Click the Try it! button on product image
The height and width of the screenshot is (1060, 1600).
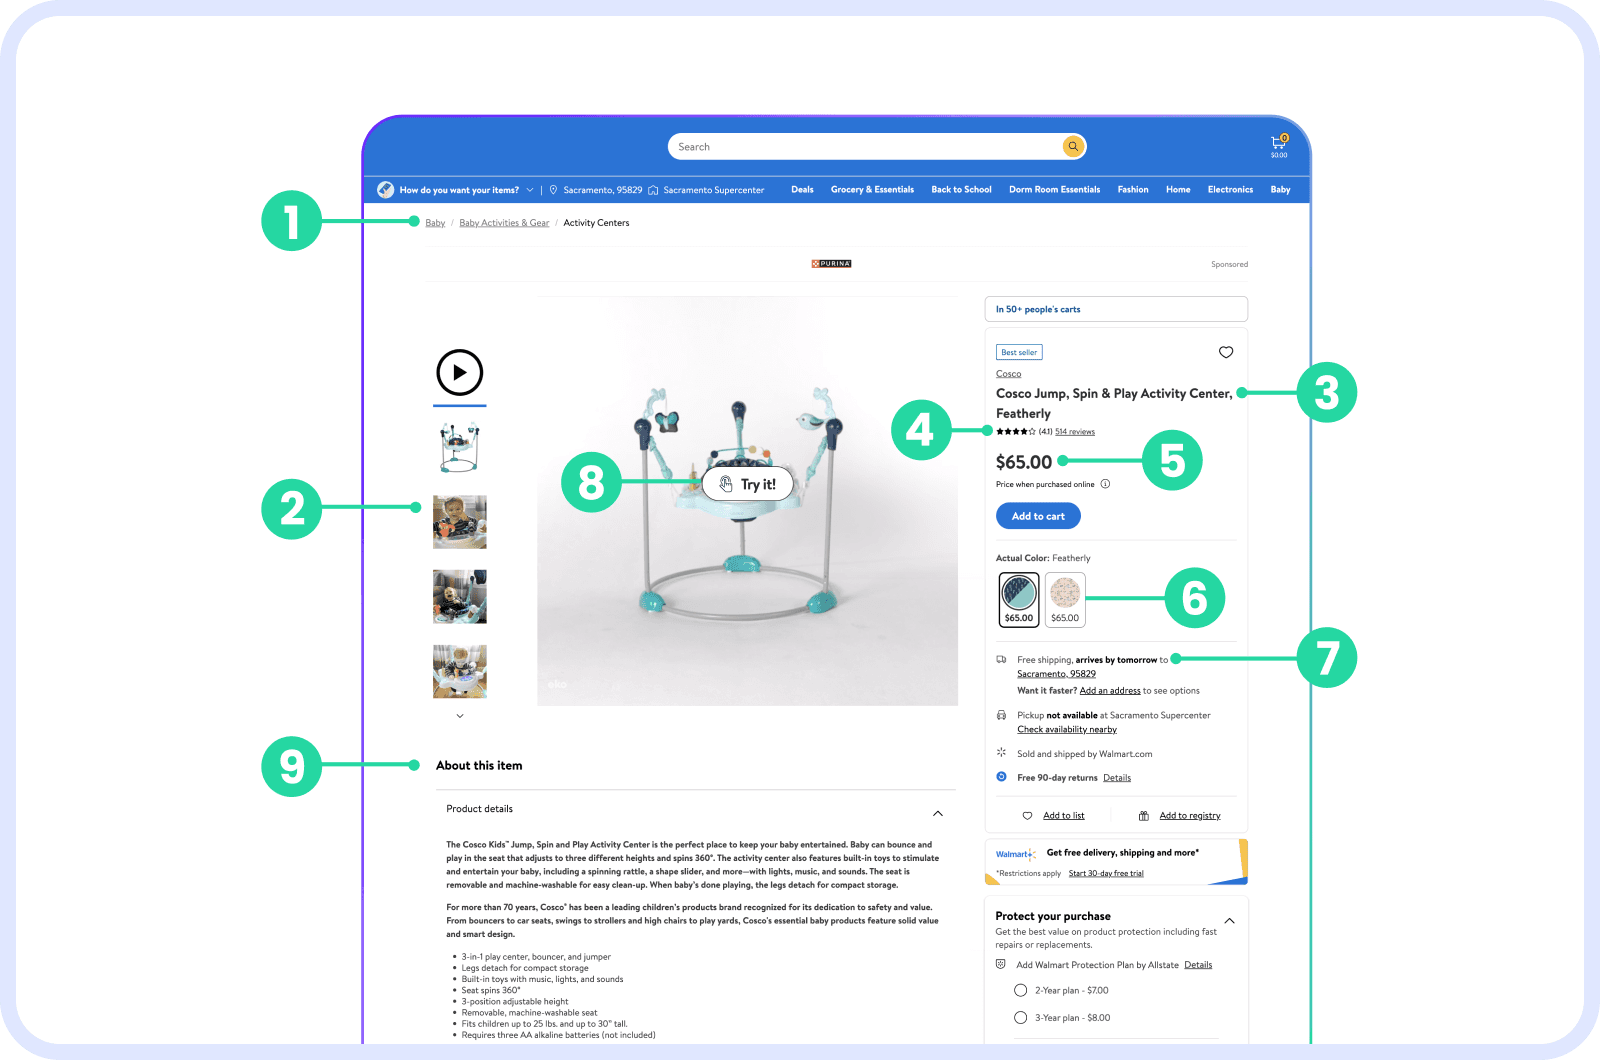tap(748, 484)
